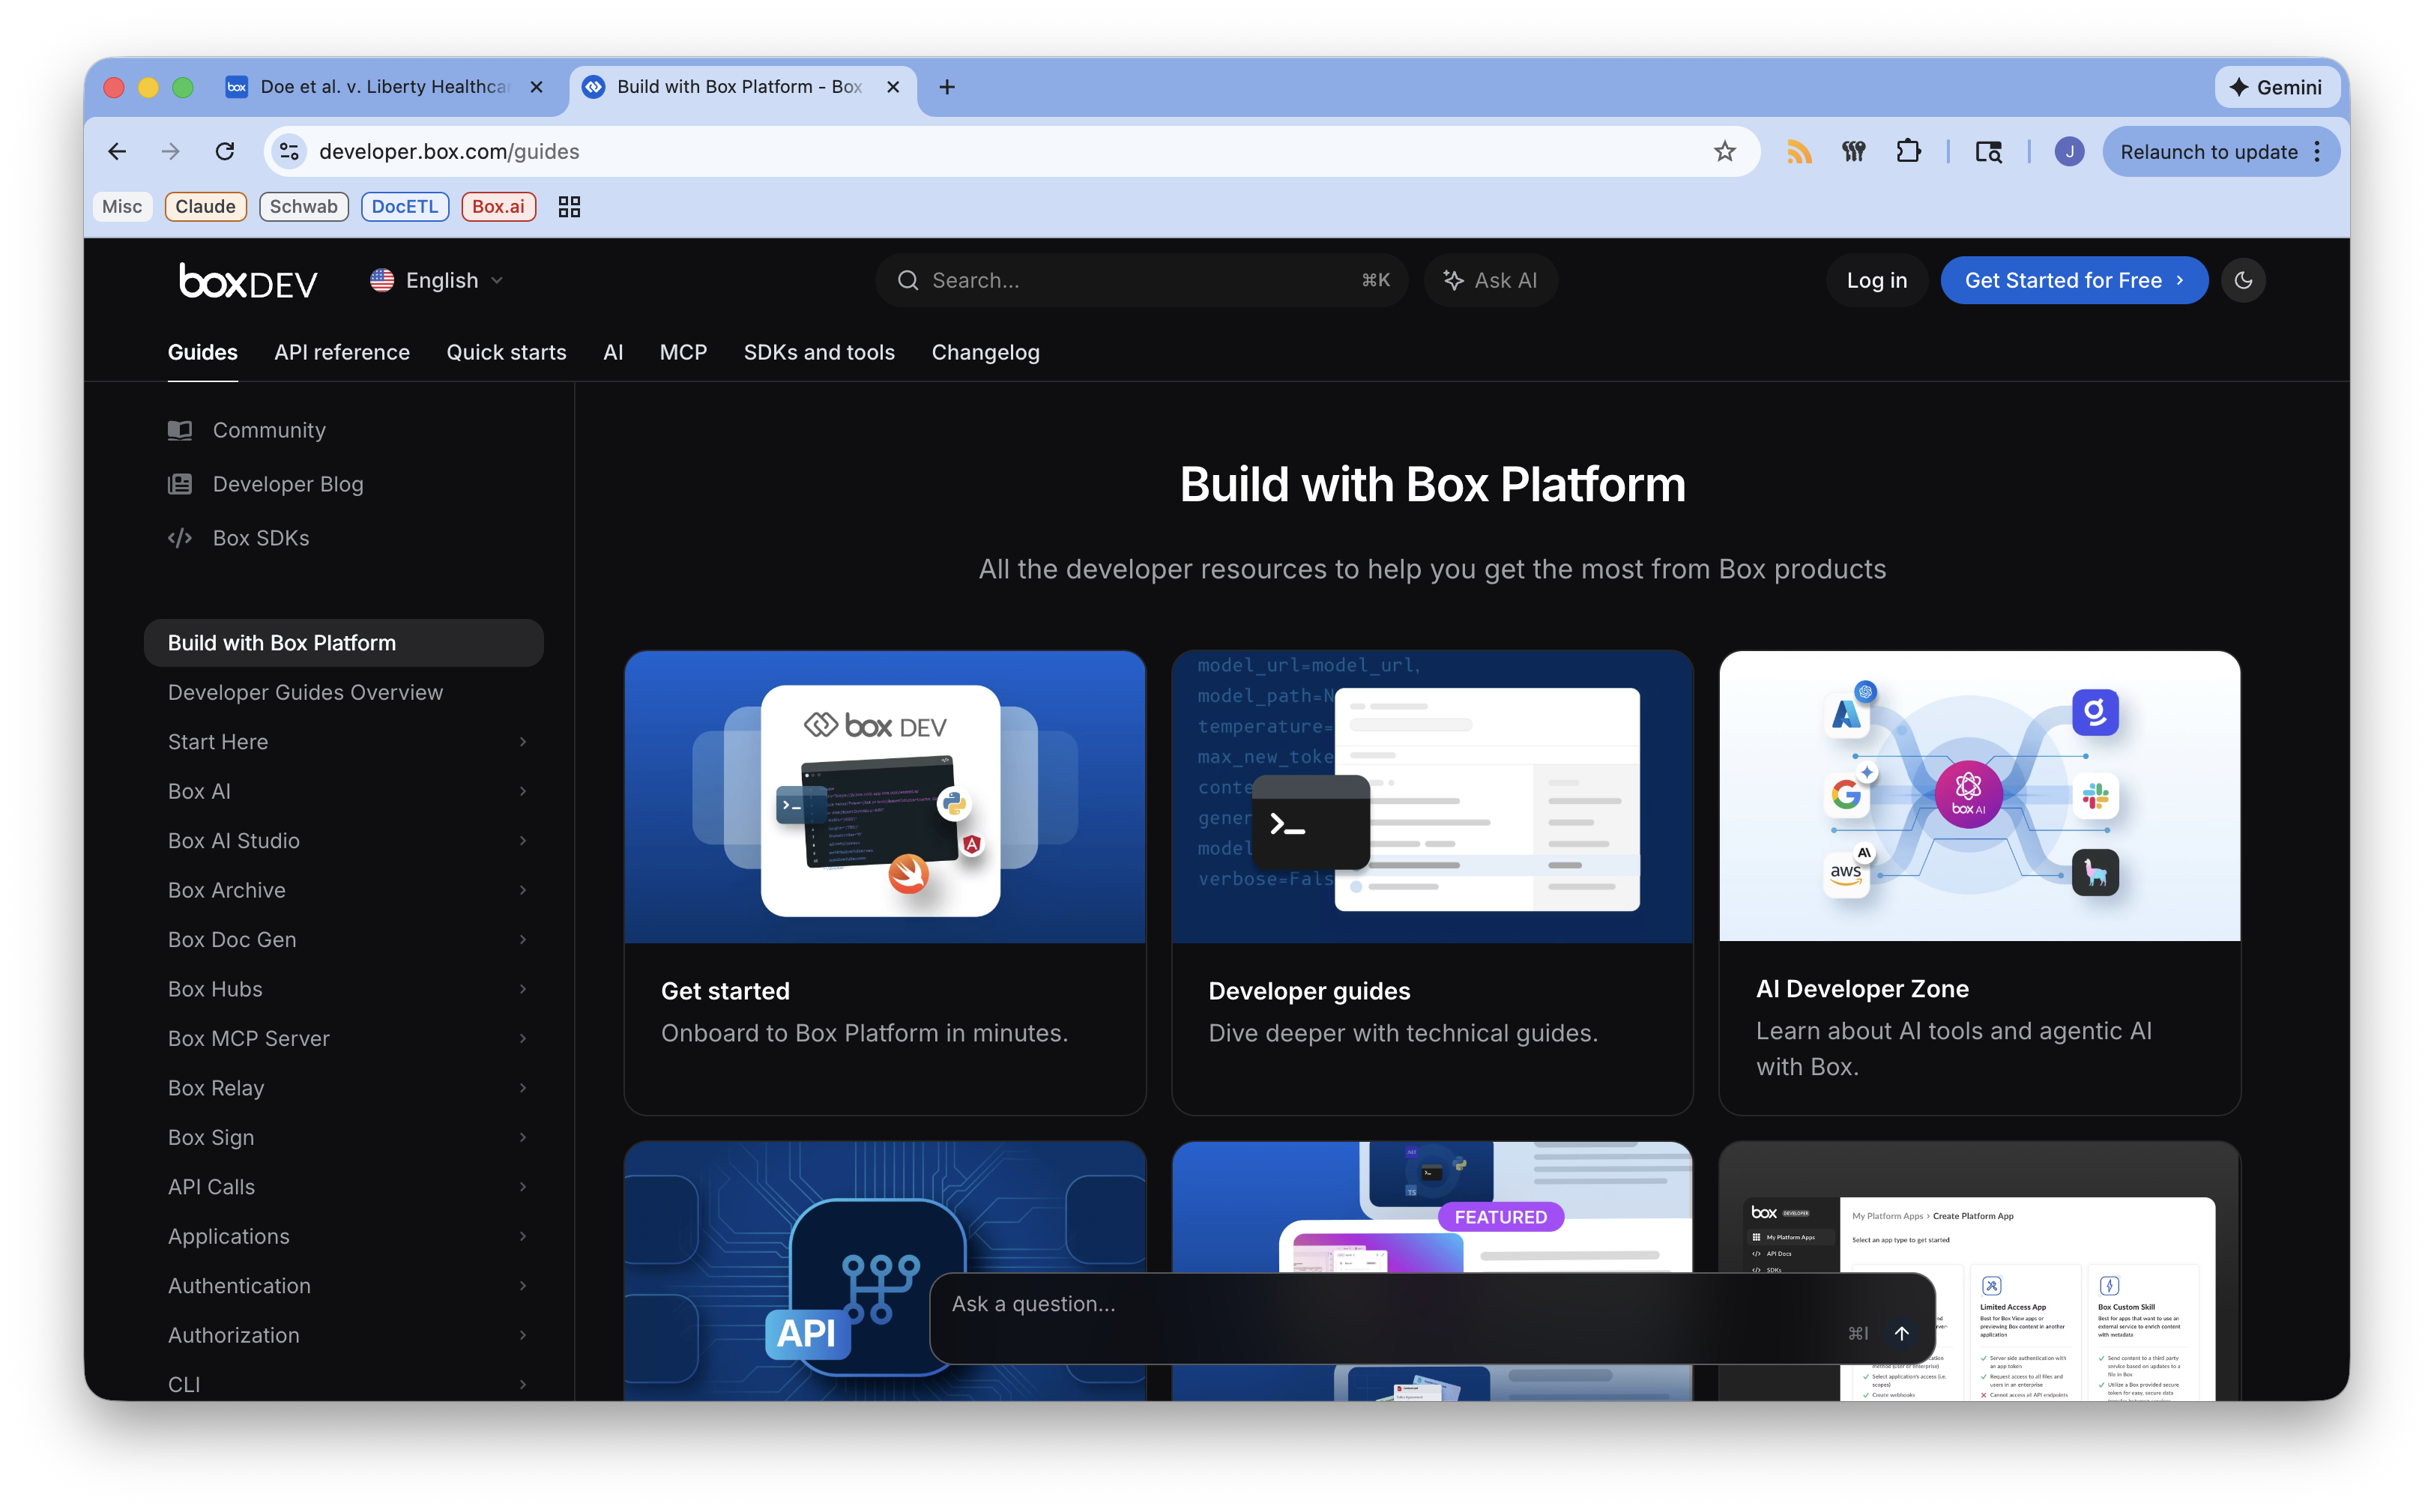This screenshot has height=1512, width=2434.
Task: Submit question via the arrow button
Action: tap(1901, 1333)
